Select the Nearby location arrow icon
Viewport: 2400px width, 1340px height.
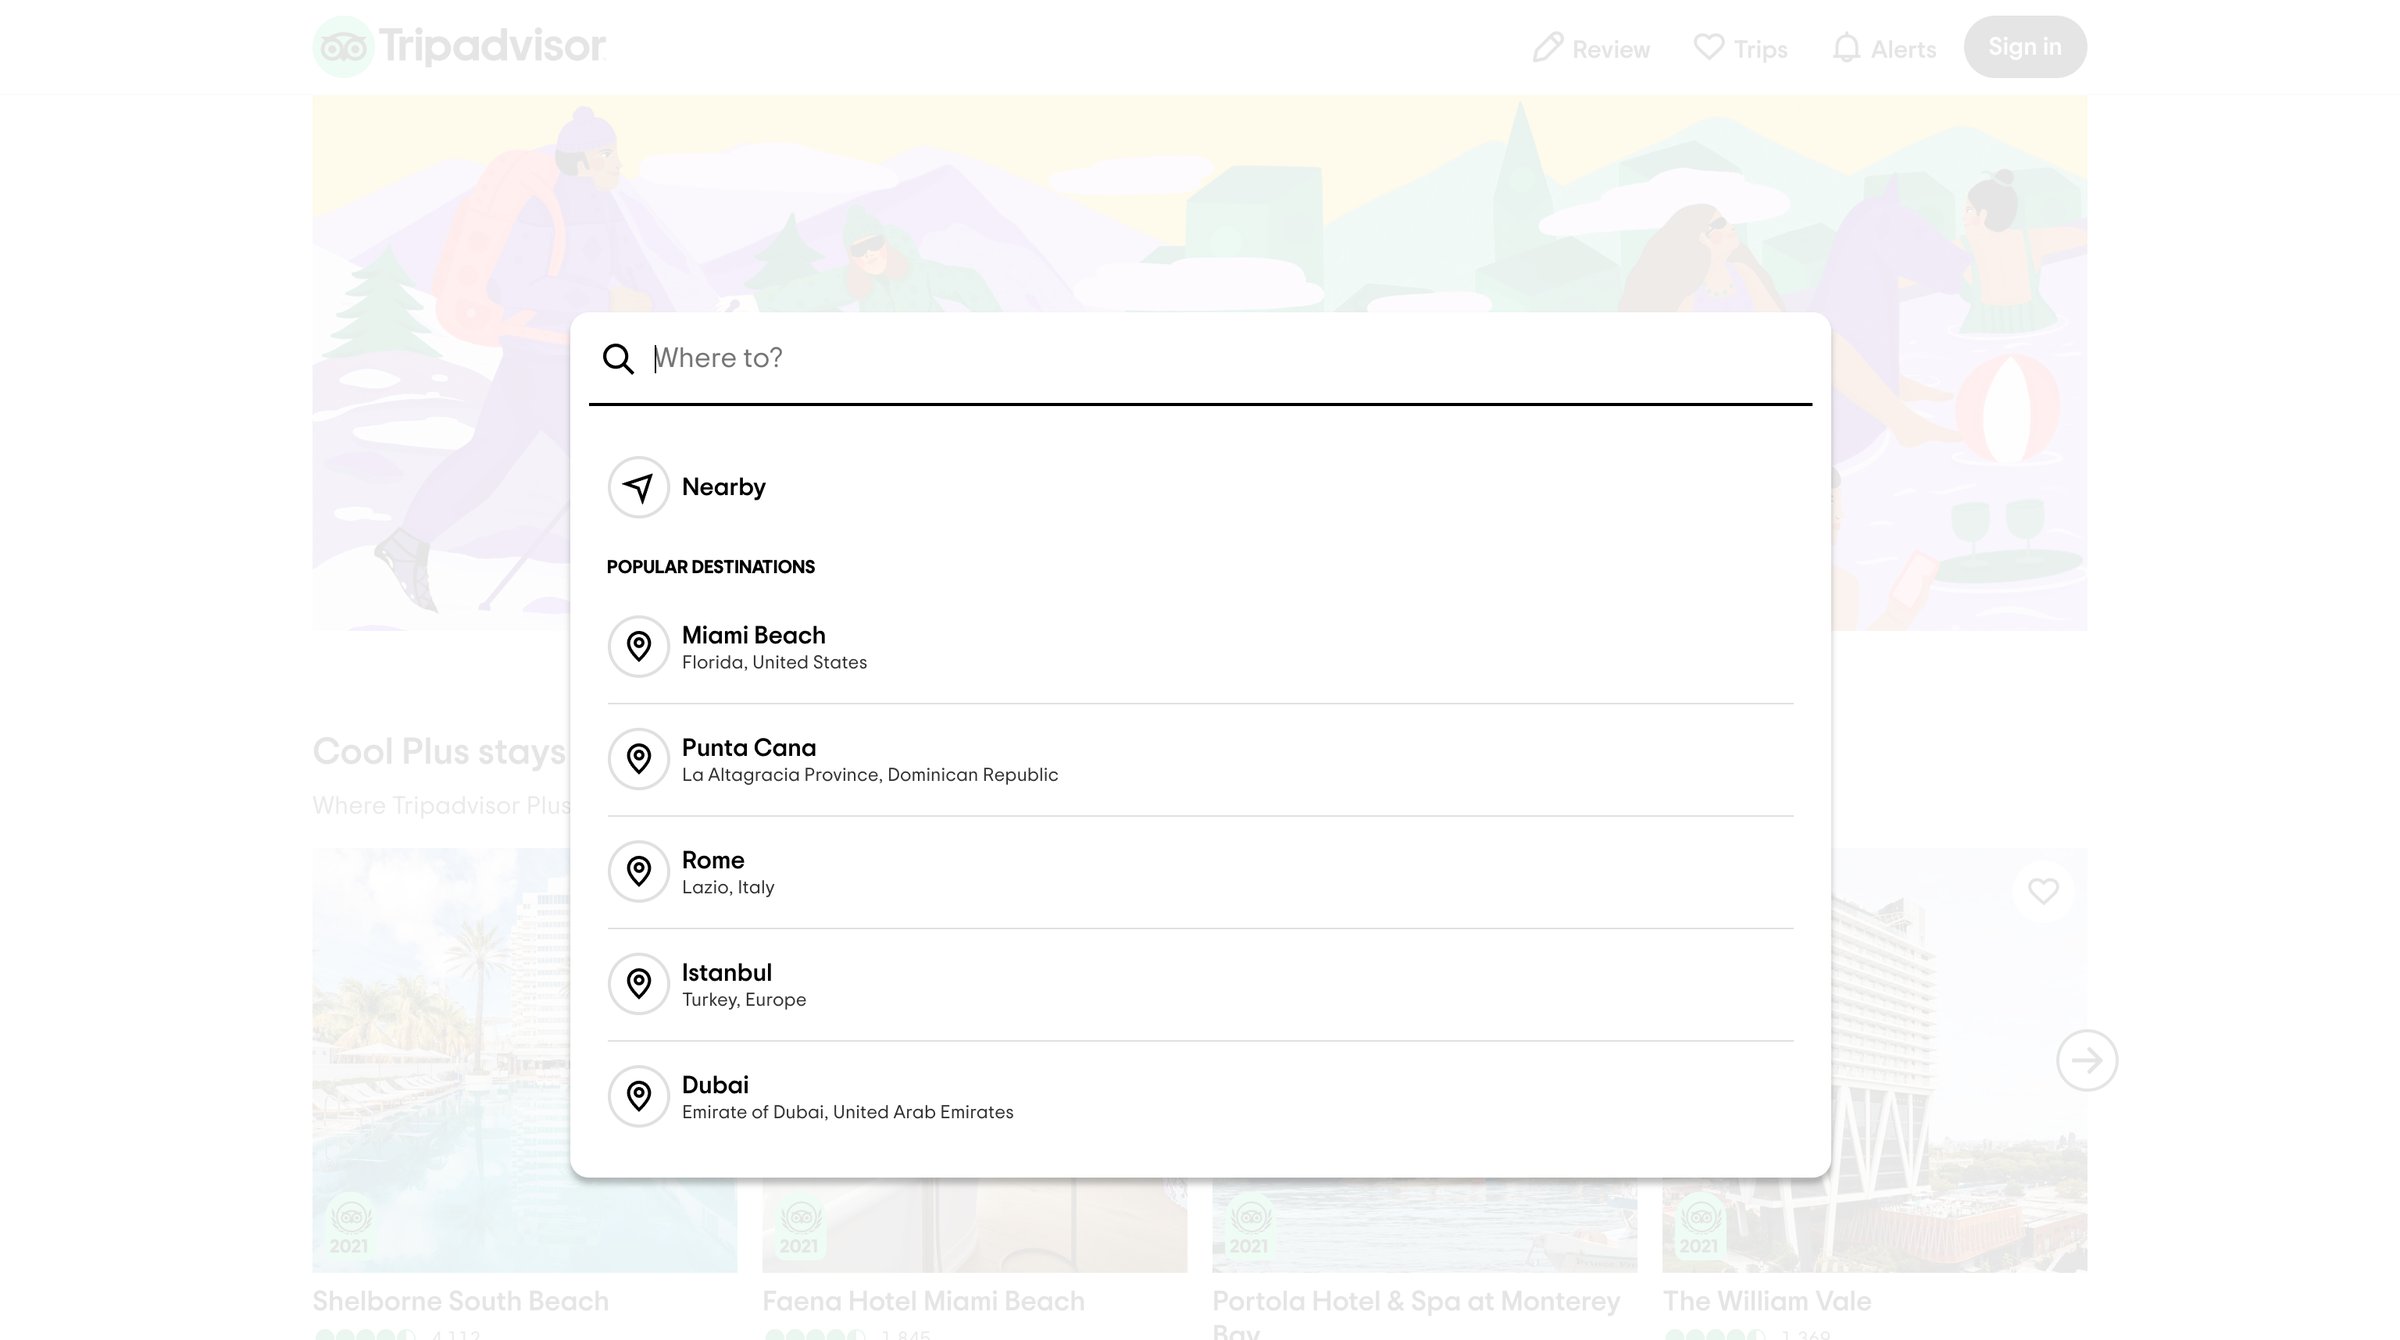(x=638, y=487)
